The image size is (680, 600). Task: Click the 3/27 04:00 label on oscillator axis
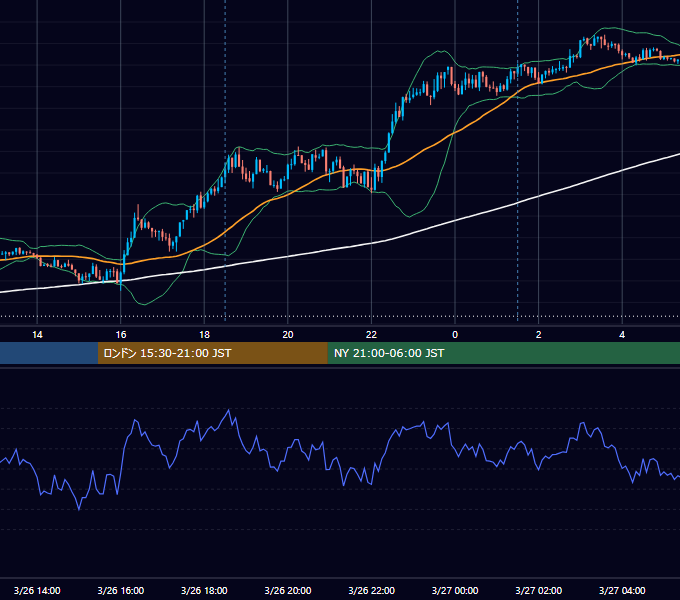pos(622,590)
